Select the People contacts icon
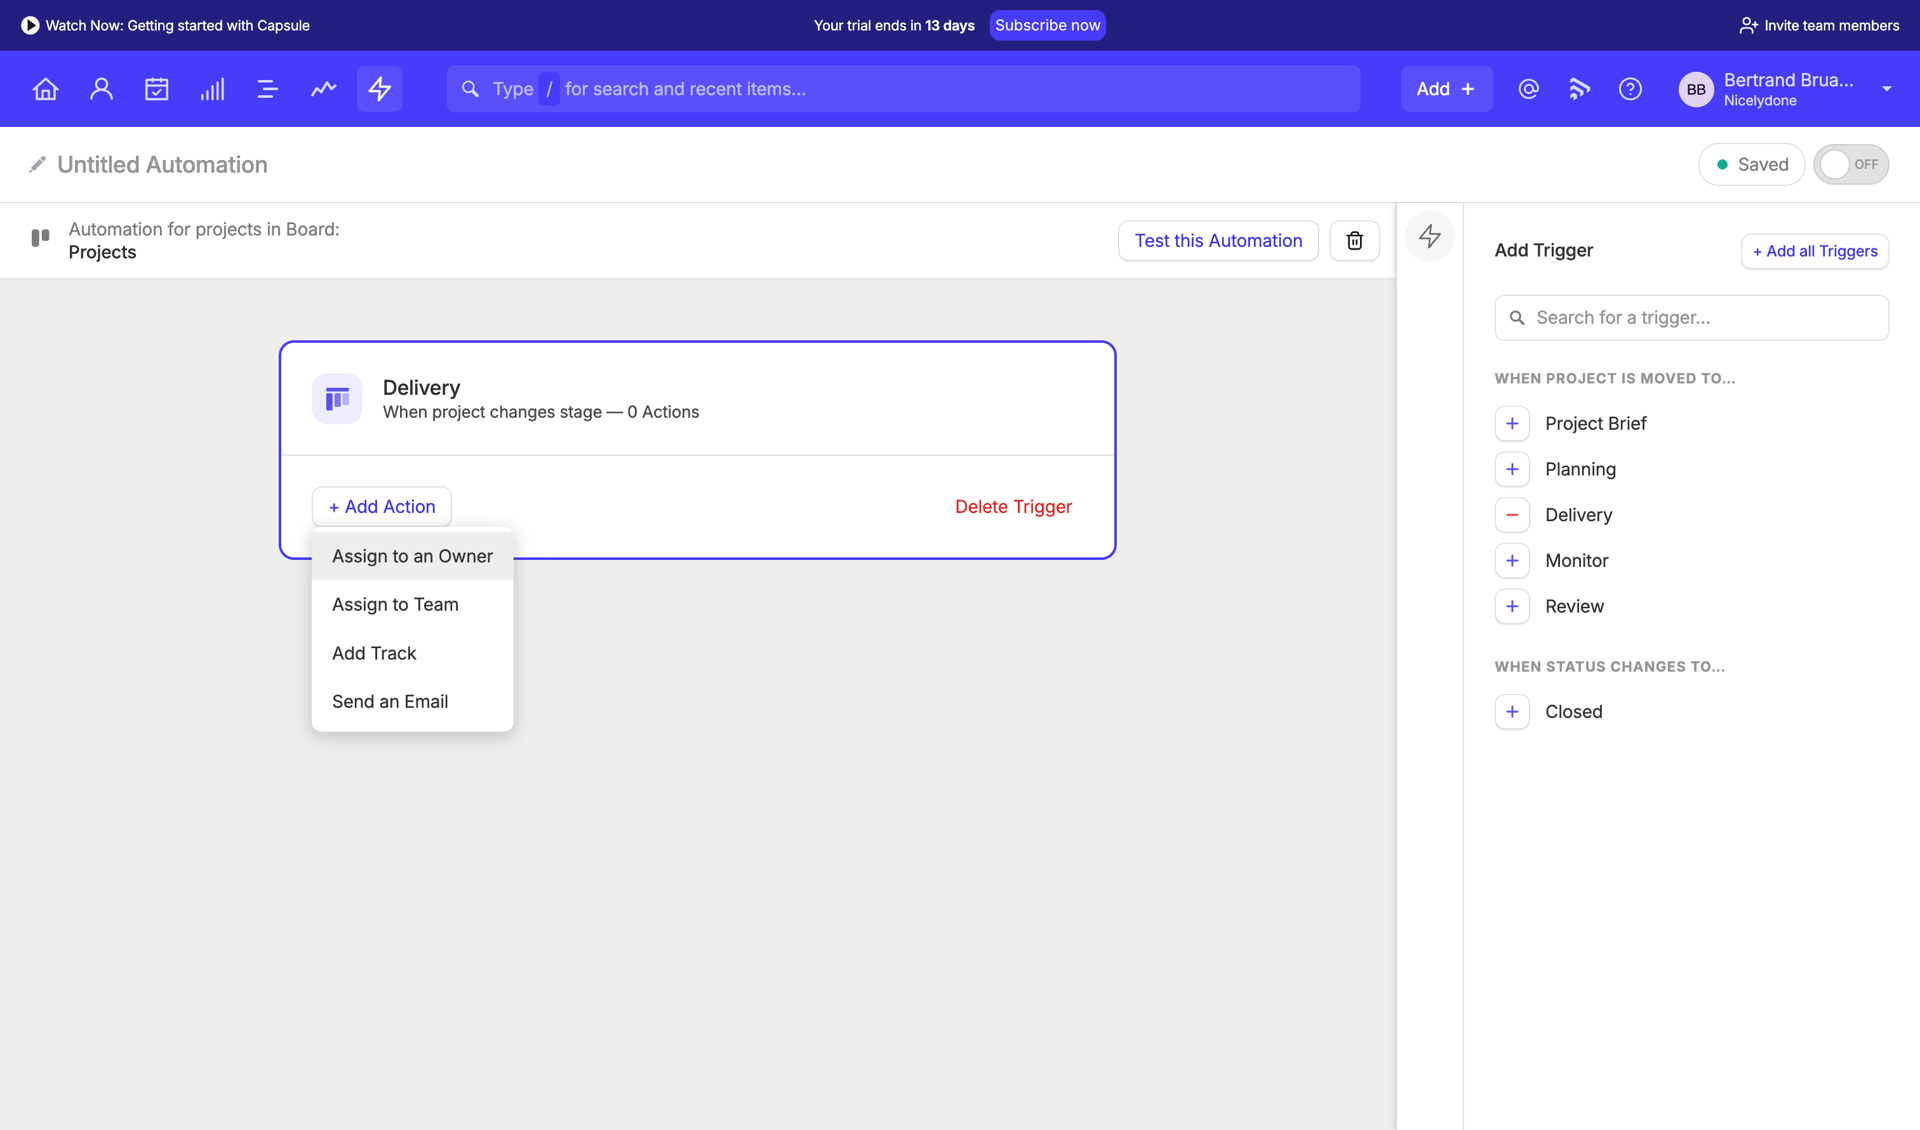1920x1130 pixels. click(101, 88)
